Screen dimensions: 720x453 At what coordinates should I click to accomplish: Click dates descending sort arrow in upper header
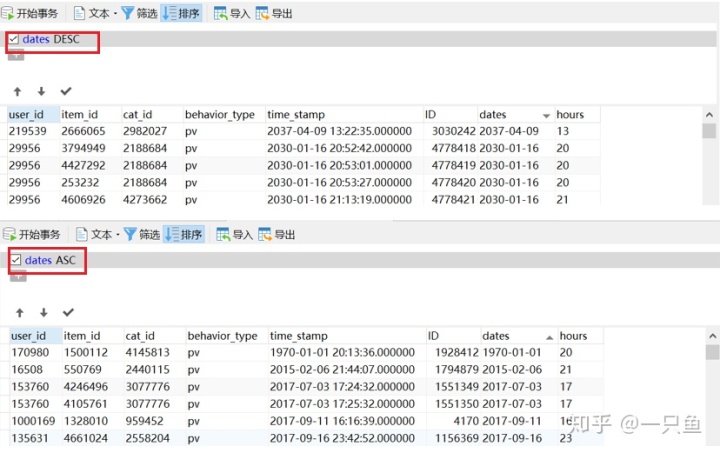click(x=546, y=116)
